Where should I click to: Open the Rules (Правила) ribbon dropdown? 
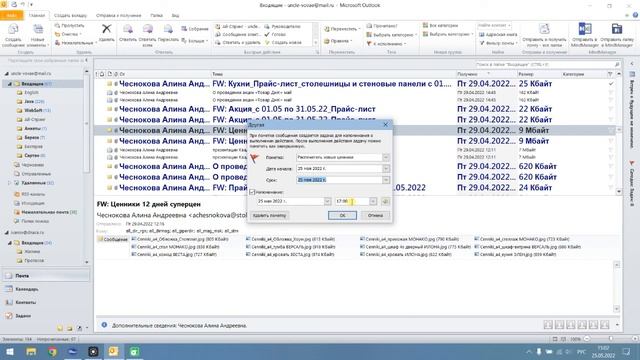(x=338, y=41)
